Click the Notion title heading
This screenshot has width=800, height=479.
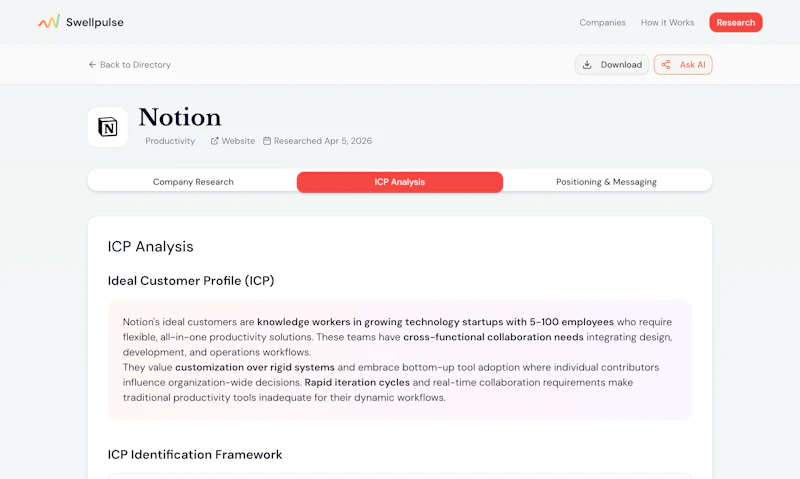click(x=180, y=117)
